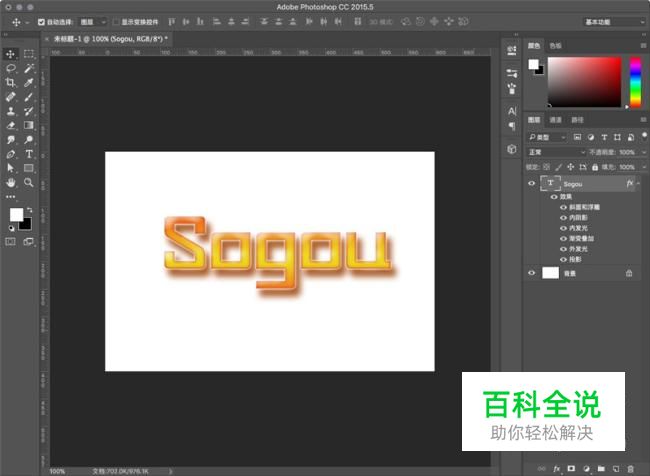The image size is (650, 476).
Task: Select the Clone Stamp tool
Action: pos(11,111)
